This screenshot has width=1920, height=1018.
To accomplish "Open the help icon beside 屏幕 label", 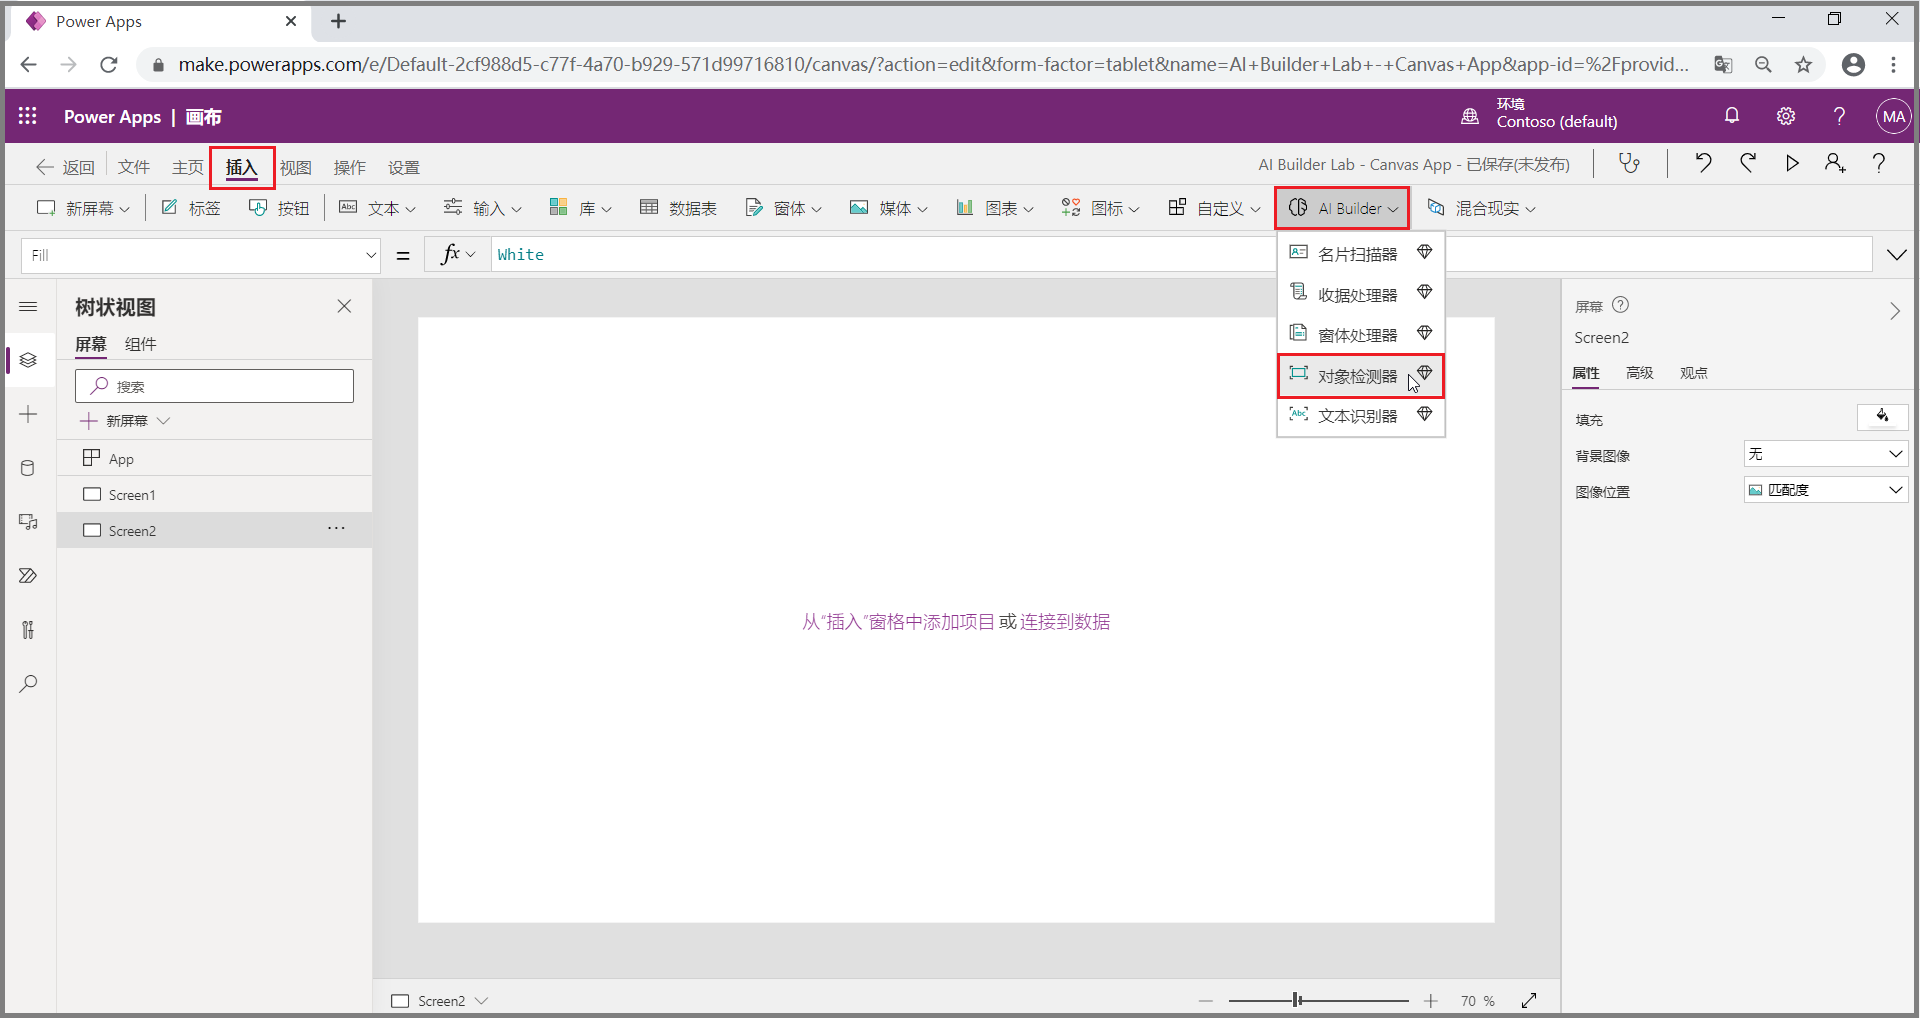I will (1621, 305).
